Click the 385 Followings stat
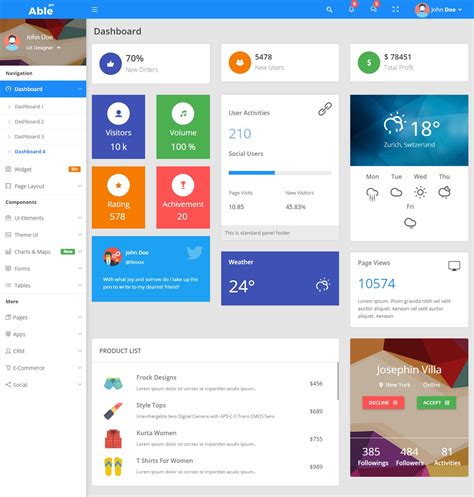The width and height of the screenshot is (474, 497). [373, 456]
